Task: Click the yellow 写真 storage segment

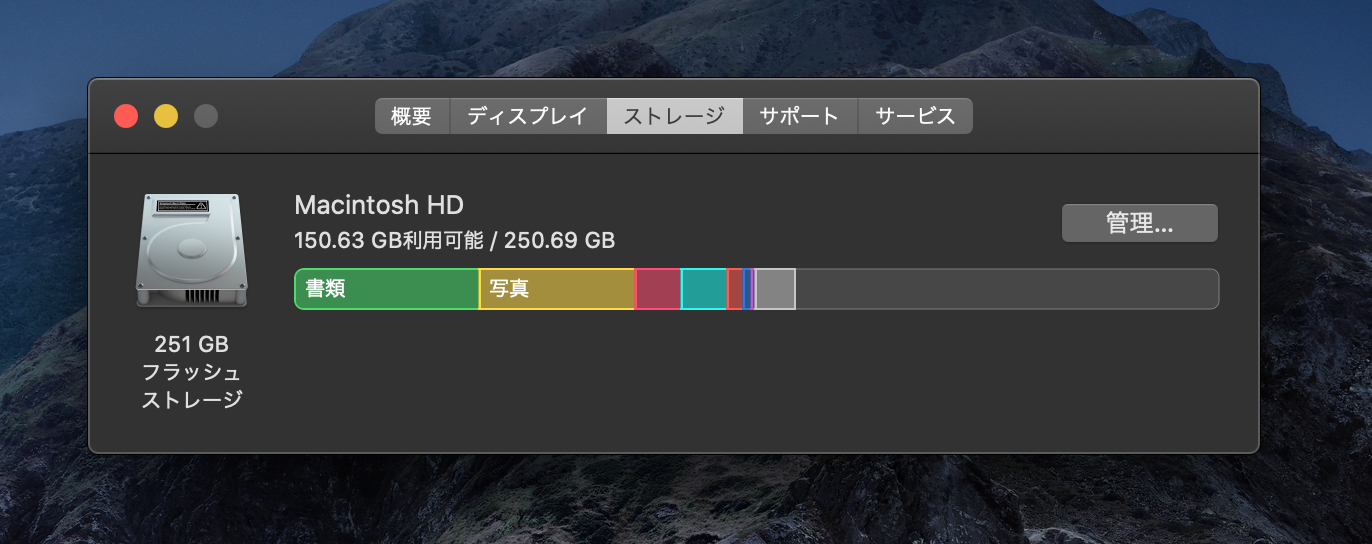Action: [x=556, y=289]
